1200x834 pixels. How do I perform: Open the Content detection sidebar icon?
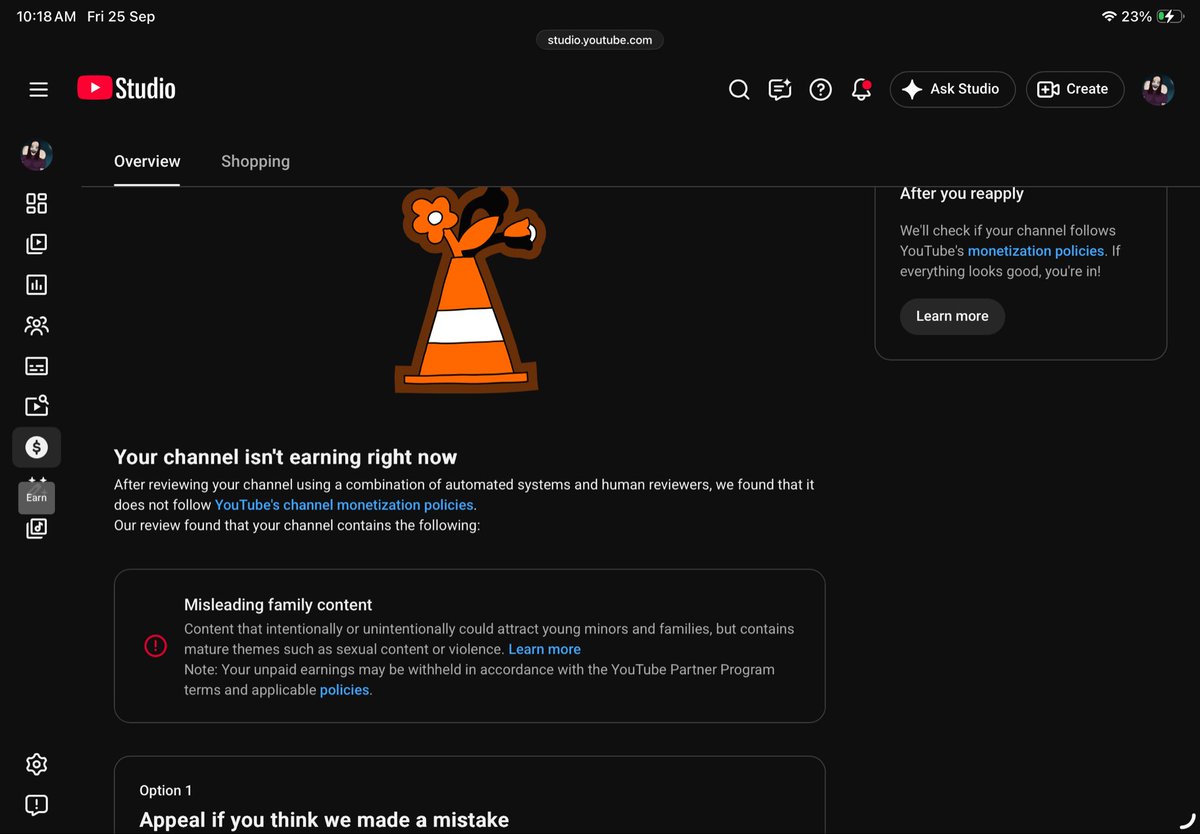[37, 406]
